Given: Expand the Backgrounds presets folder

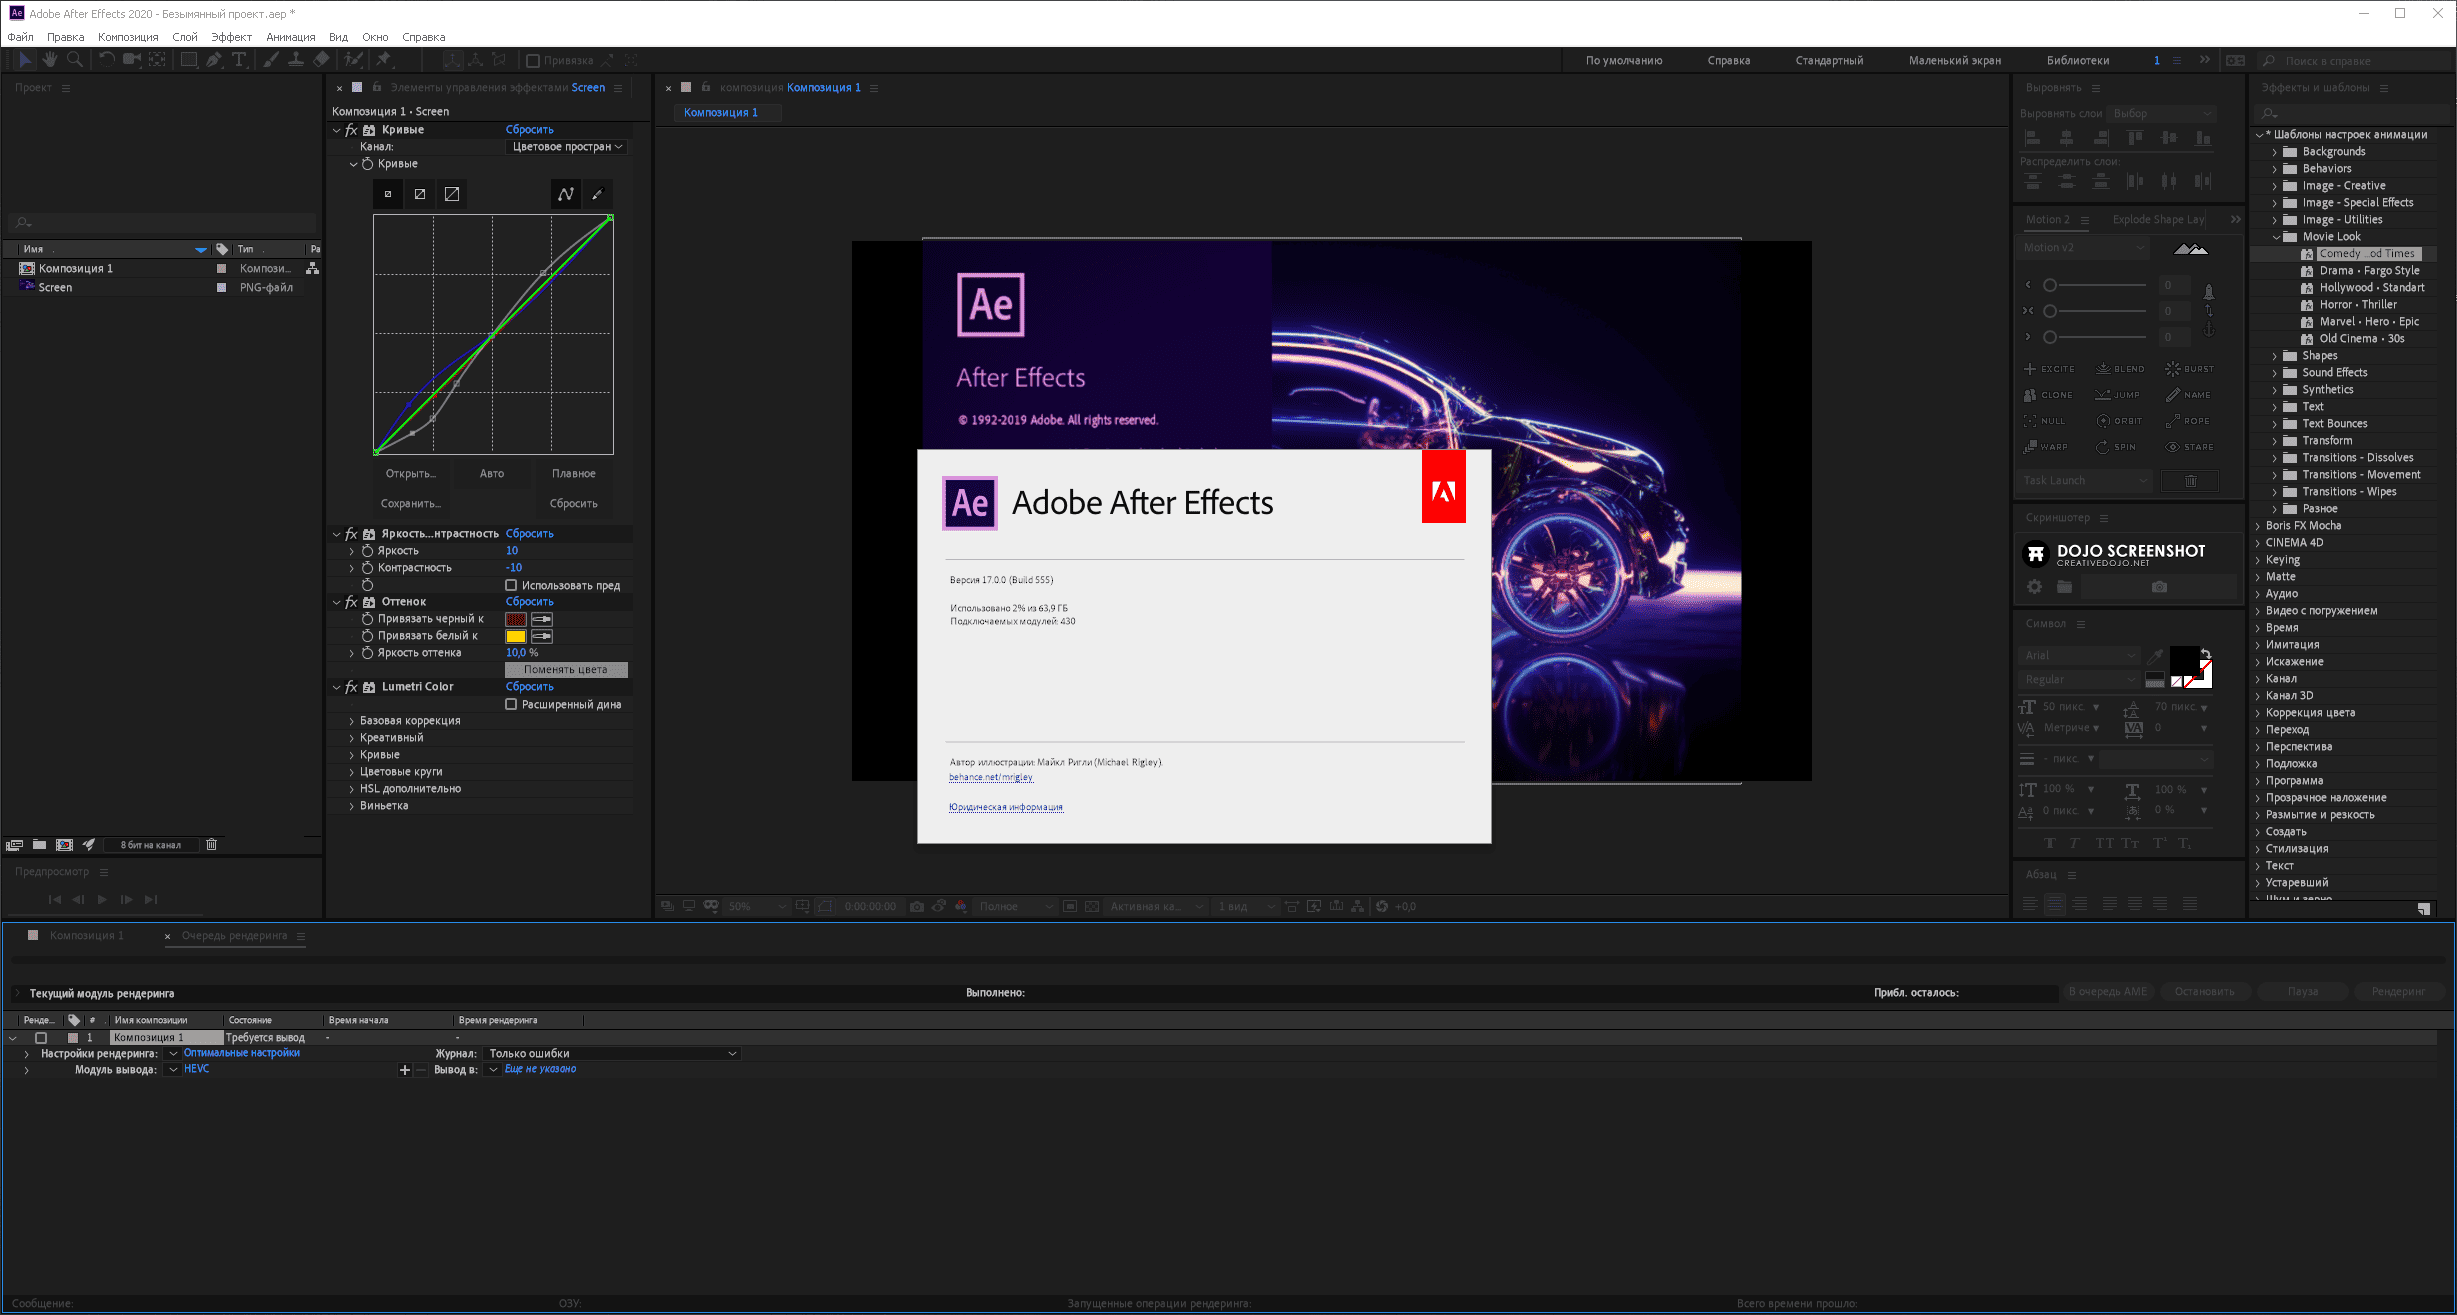Looking at the screenshot, I should click(2274, 152).
